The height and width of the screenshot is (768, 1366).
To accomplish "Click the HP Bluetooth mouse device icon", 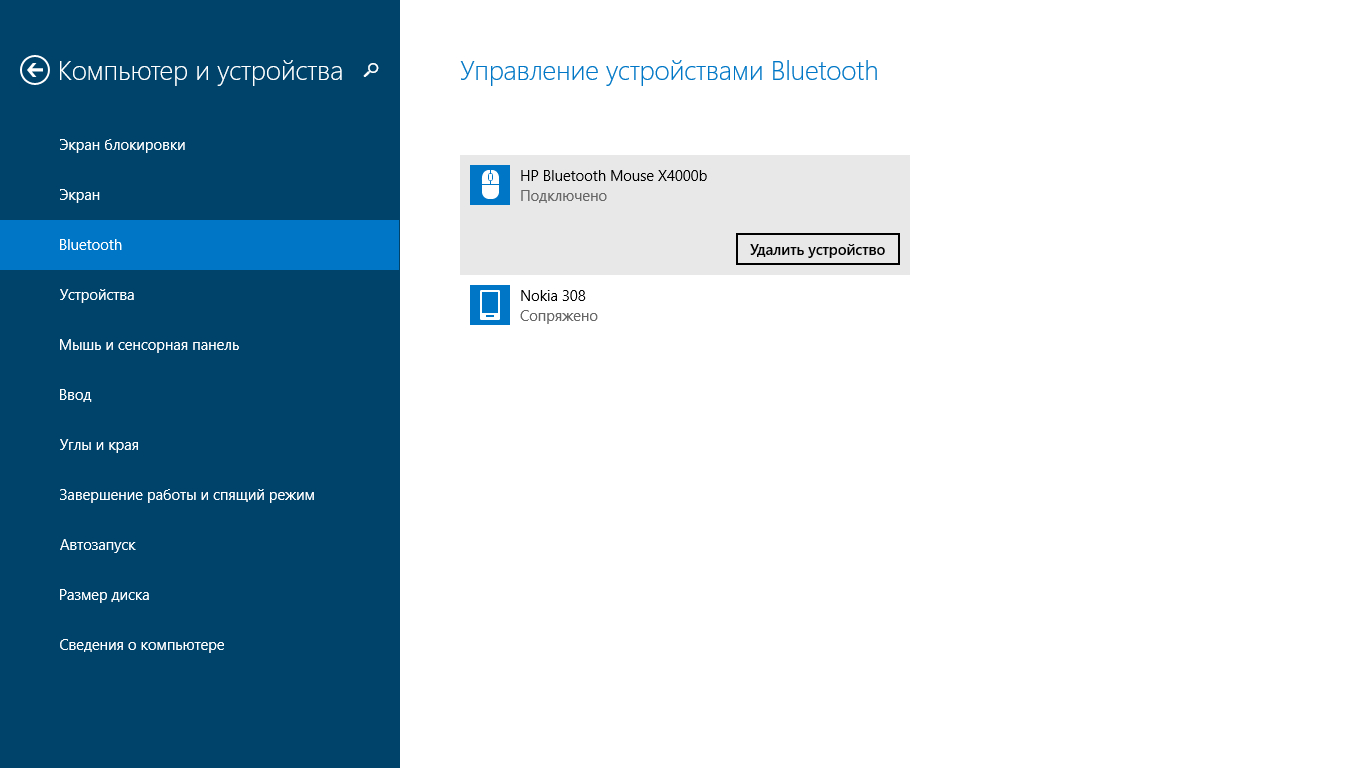I will [x=490, y=185].
